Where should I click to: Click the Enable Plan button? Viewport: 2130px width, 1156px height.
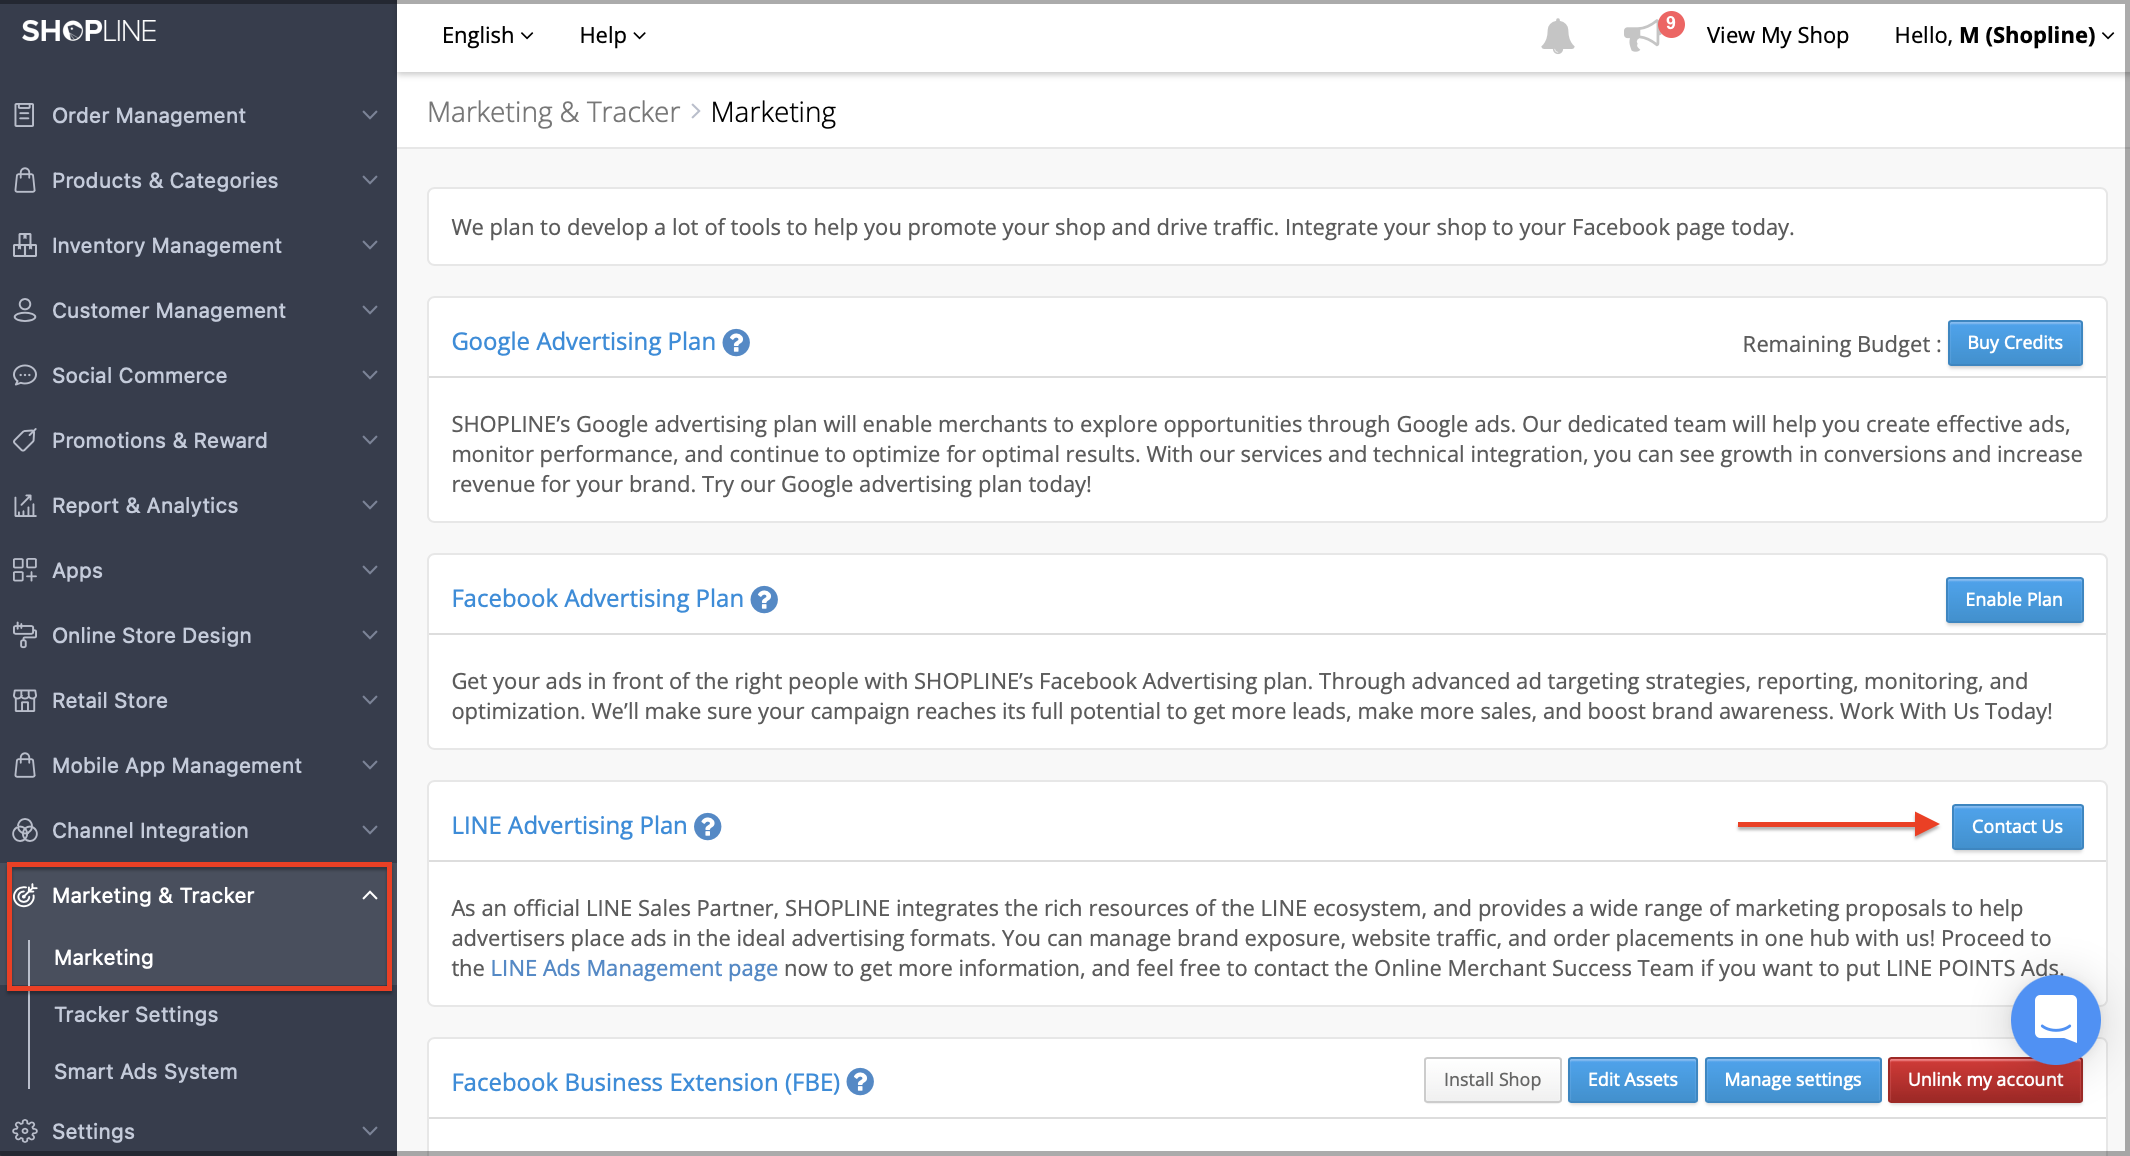[2014, 600]
